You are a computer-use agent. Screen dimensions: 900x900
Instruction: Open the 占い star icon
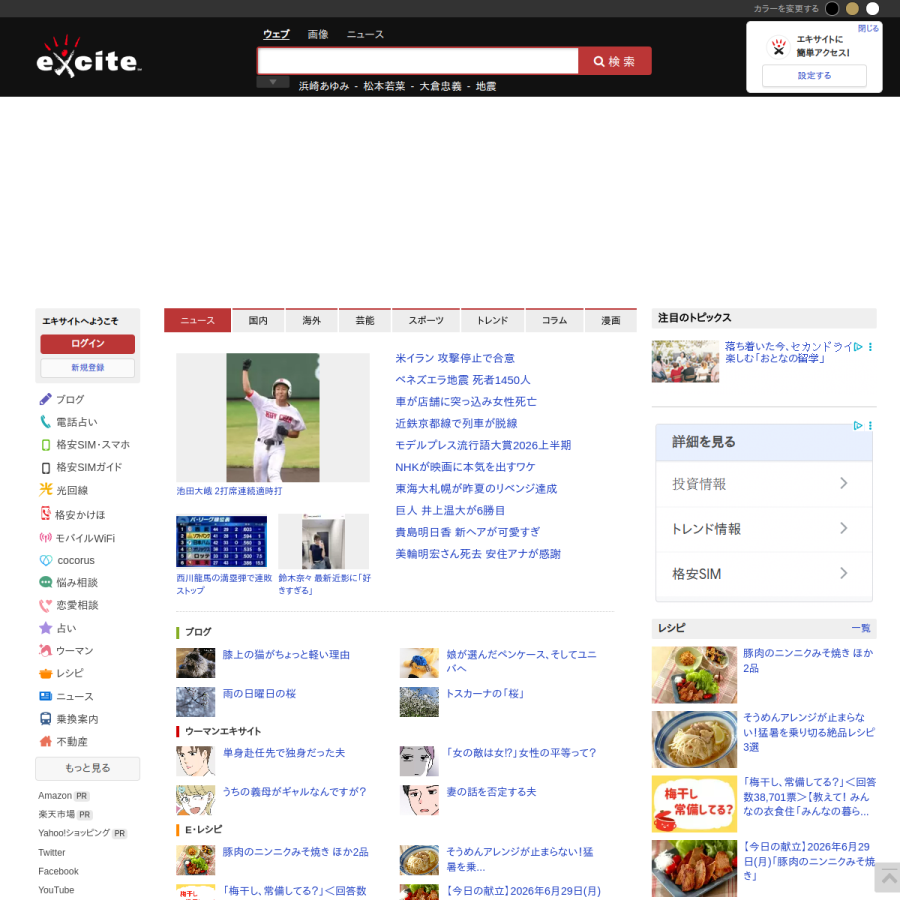tap(45, 628)
